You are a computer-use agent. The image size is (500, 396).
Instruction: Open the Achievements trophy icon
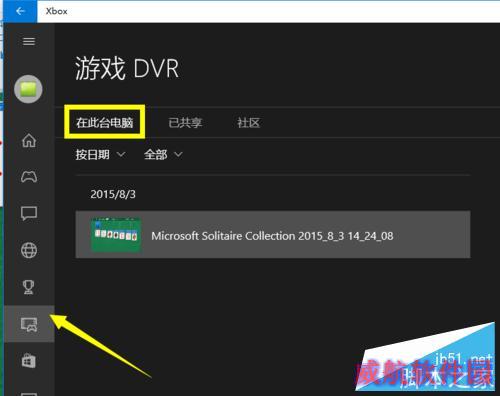28,287
